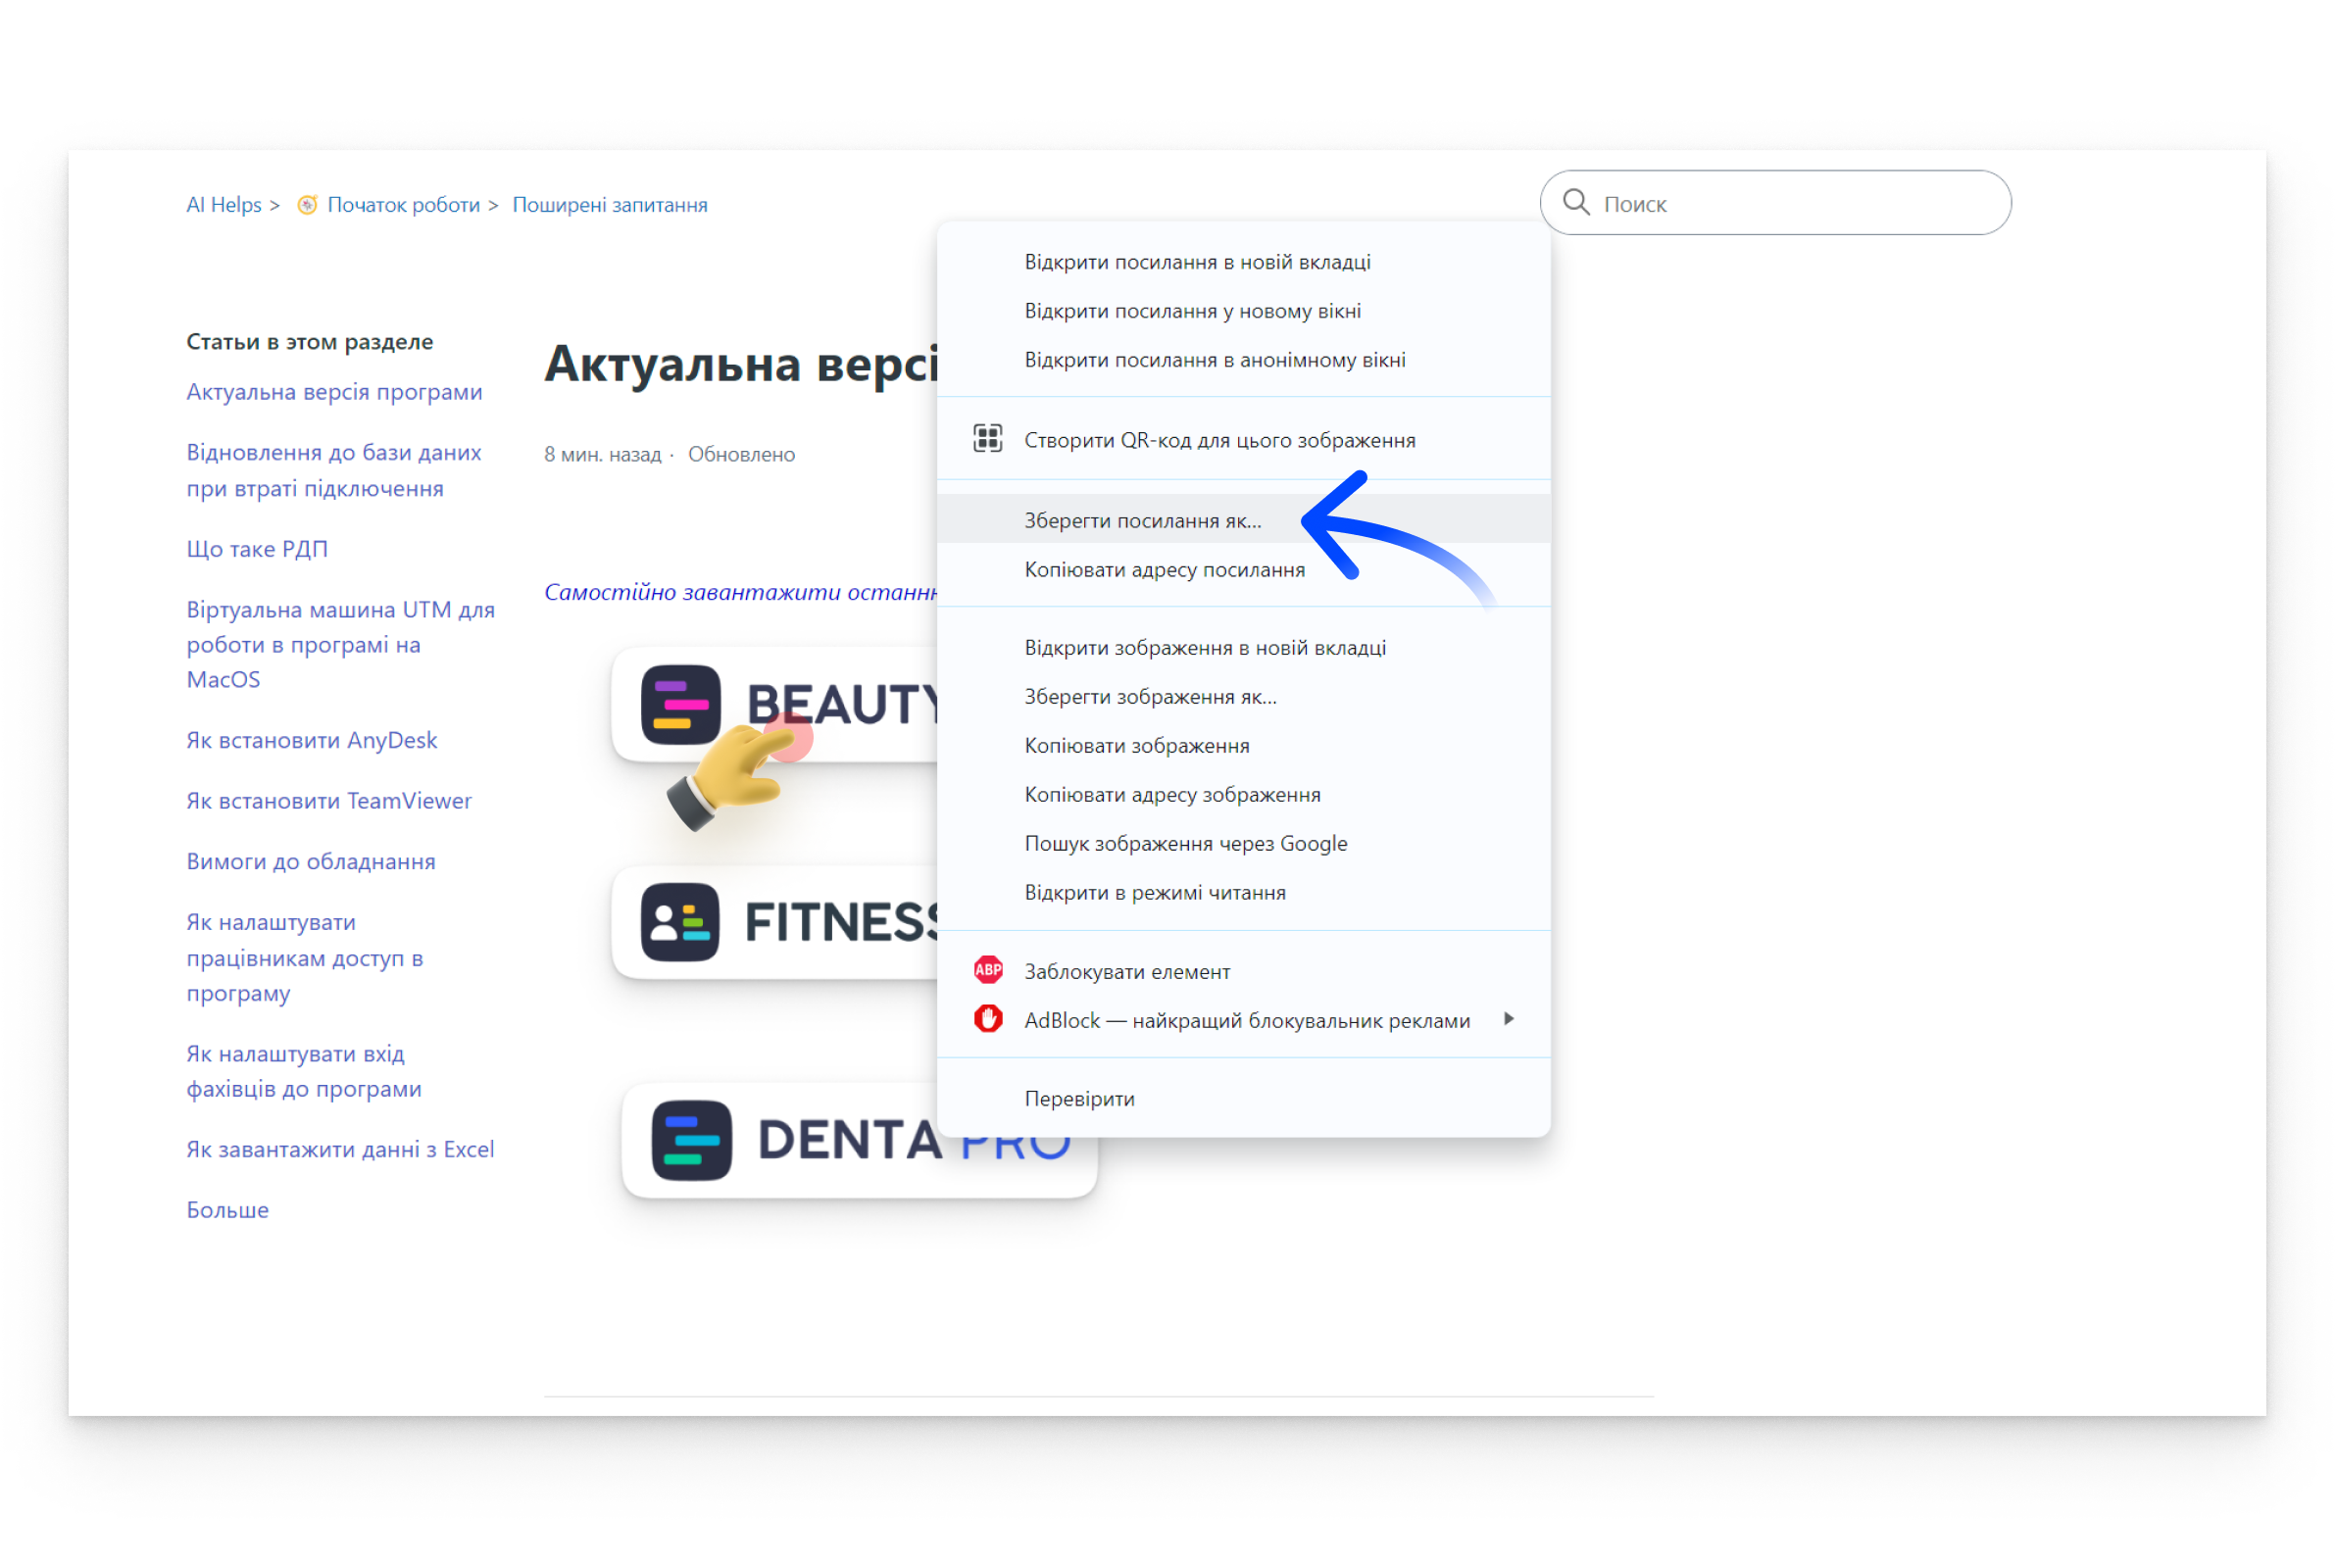The image size is (2335, 1568).
Task: Click the Beauty Pro logo icon
Action: coord(681,704)
